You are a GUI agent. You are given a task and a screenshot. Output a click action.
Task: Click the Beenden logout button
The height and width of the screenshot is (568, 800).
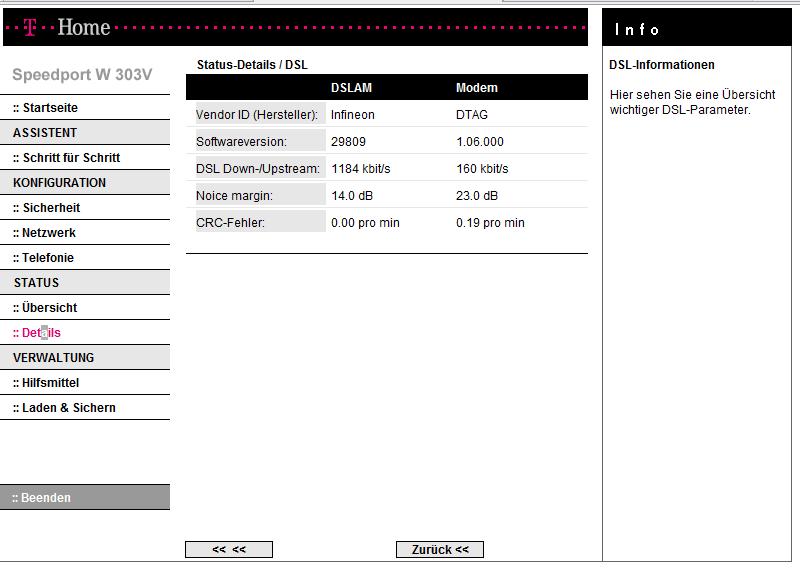point(85,498)
